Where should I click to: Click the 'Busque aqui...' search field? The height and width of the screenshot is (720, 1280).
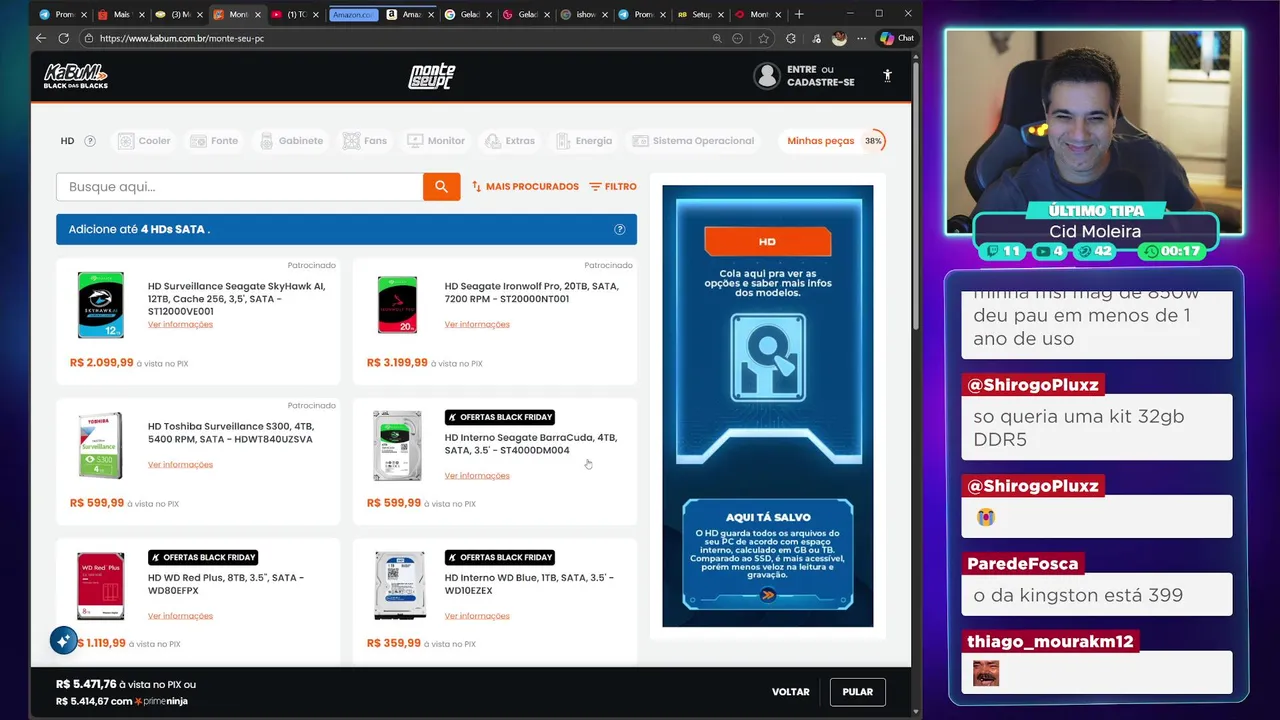pyautogui.click(x=239, y=187)
